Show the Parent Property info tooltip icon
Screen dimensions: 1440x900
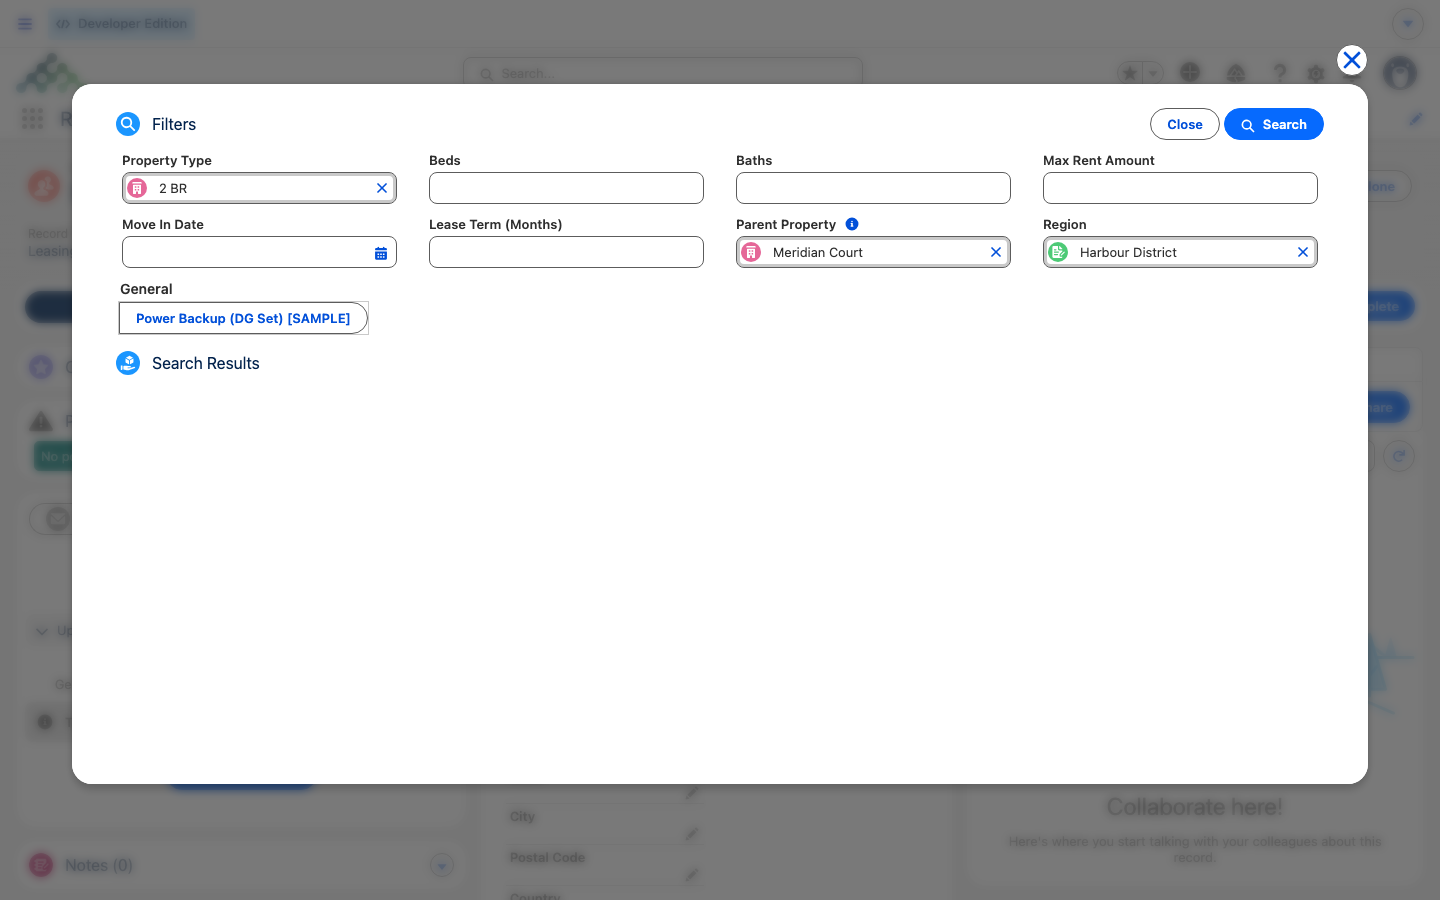pos(852,224)
